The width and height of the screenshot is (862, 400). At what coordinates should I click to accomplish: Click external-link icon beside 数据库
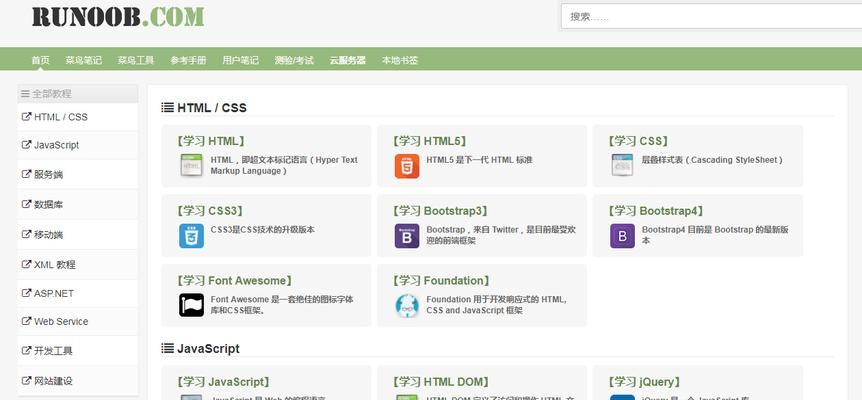26,204
